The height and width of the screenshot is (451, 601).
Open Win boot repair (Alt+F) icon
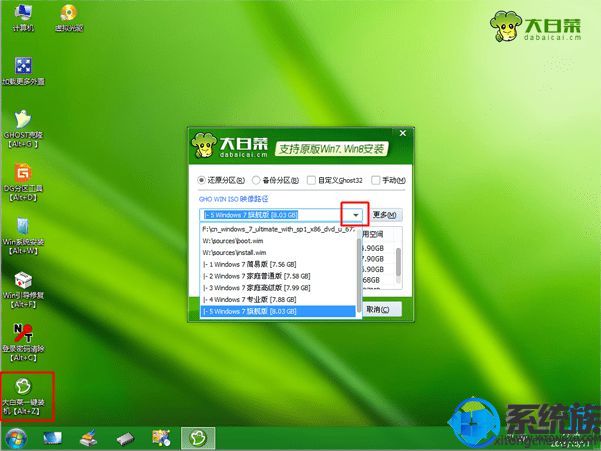(23, 290)
